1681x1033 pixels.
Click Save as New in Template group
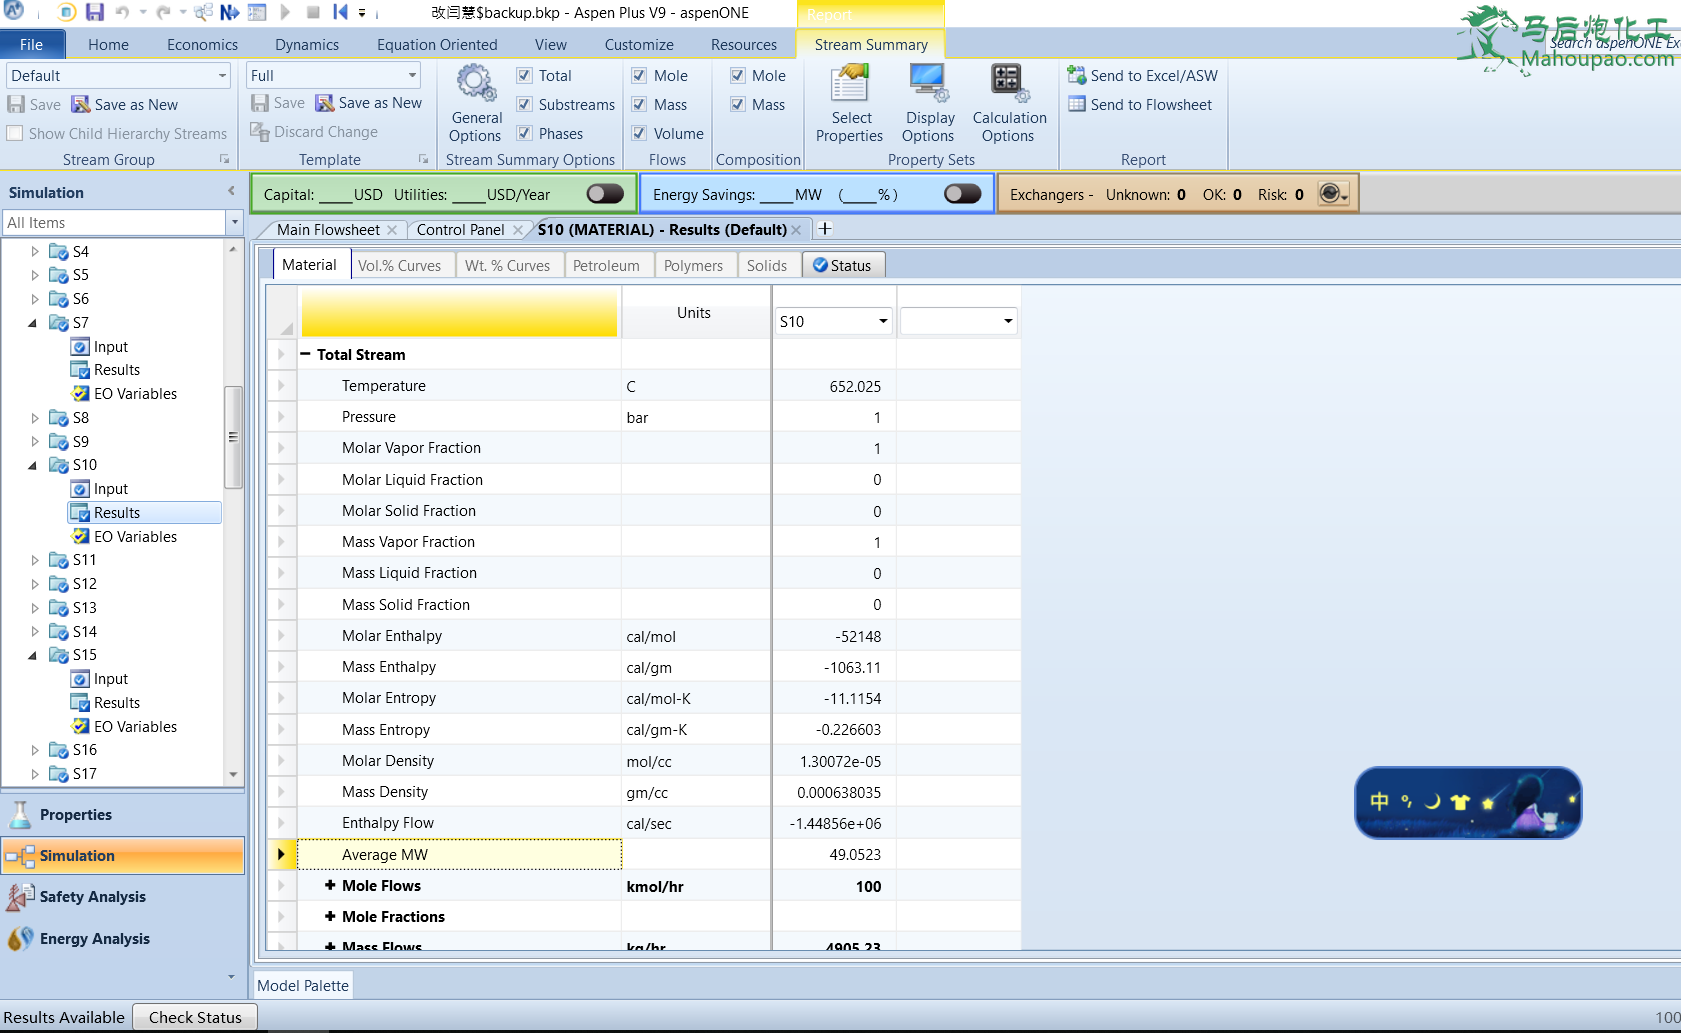click(369, 103)
